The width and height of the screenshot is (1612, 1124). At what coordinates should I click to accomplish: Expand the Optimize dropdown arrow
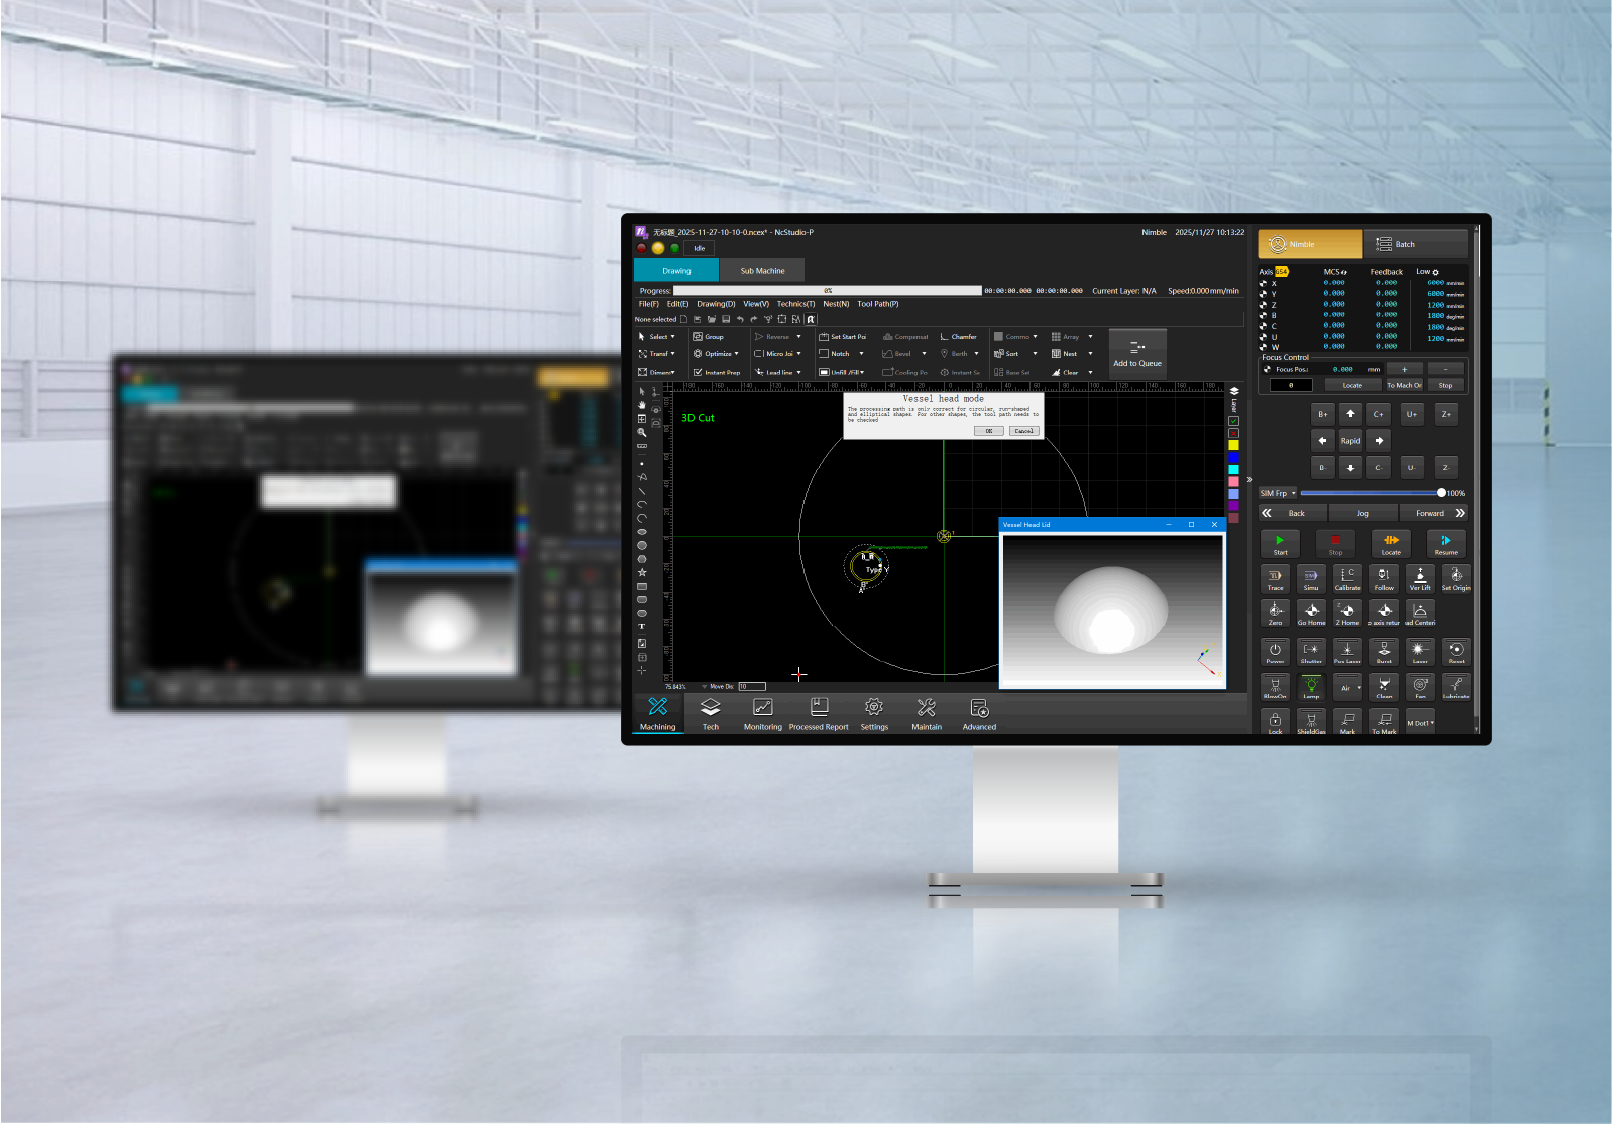[x=737, y=354]
